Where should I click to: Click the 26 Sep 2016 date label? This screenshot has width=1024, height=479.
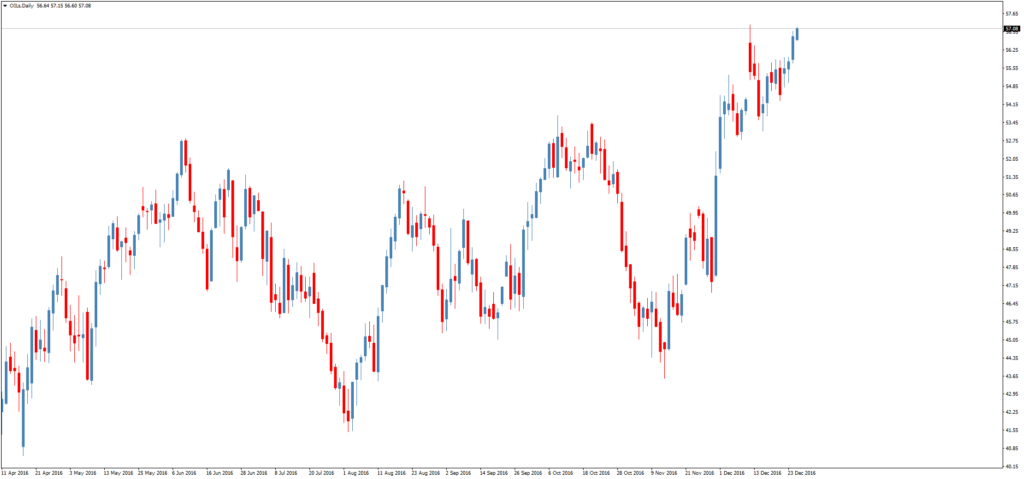[527, 472]
